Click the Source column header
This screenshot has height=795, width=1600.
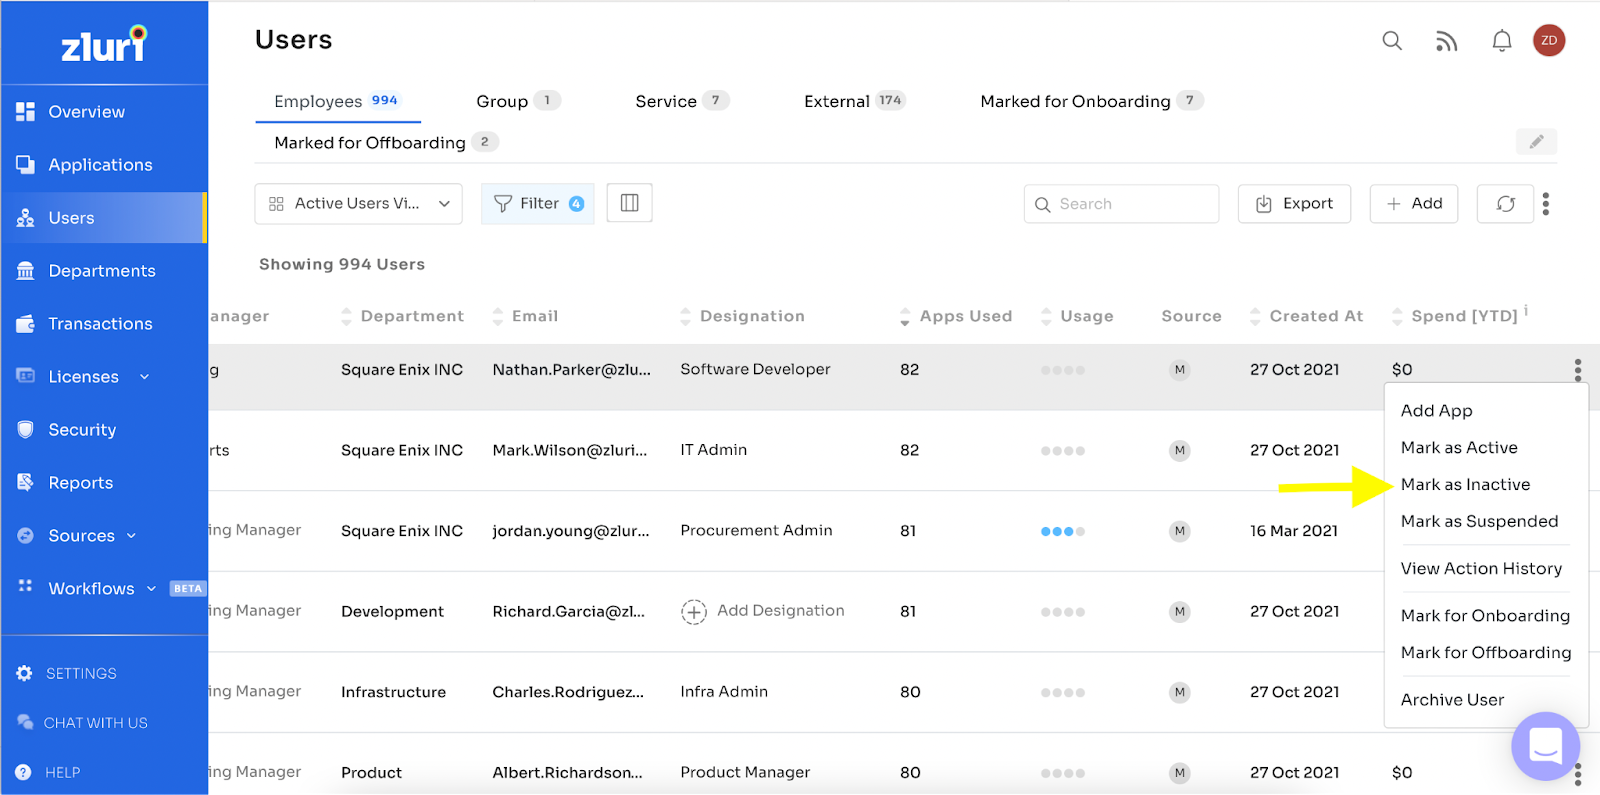tap(1191, 316)
